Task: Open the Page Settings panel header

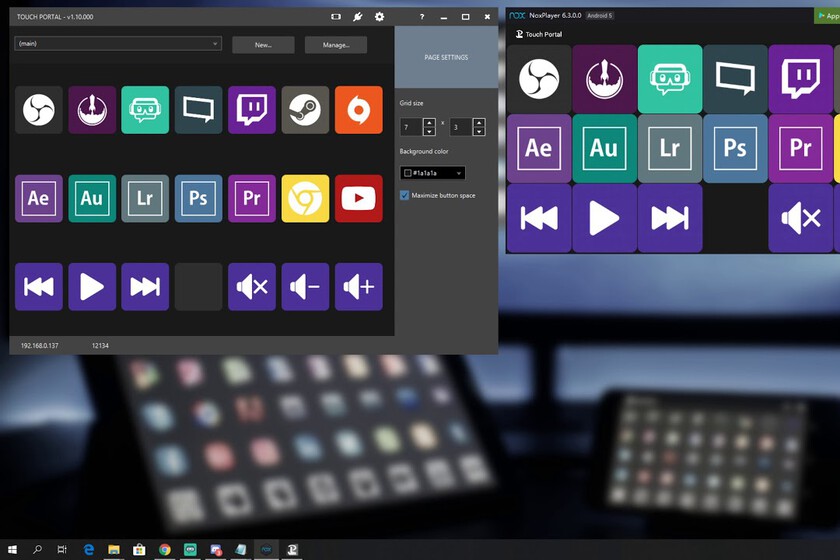Action: tap(446, 58)
